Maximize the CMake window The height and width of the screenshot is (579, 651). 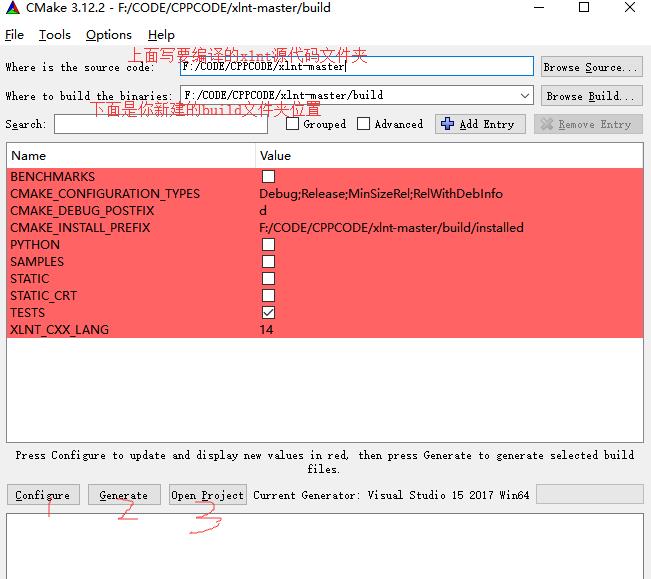pyautogui.click(x=584, y=7)
